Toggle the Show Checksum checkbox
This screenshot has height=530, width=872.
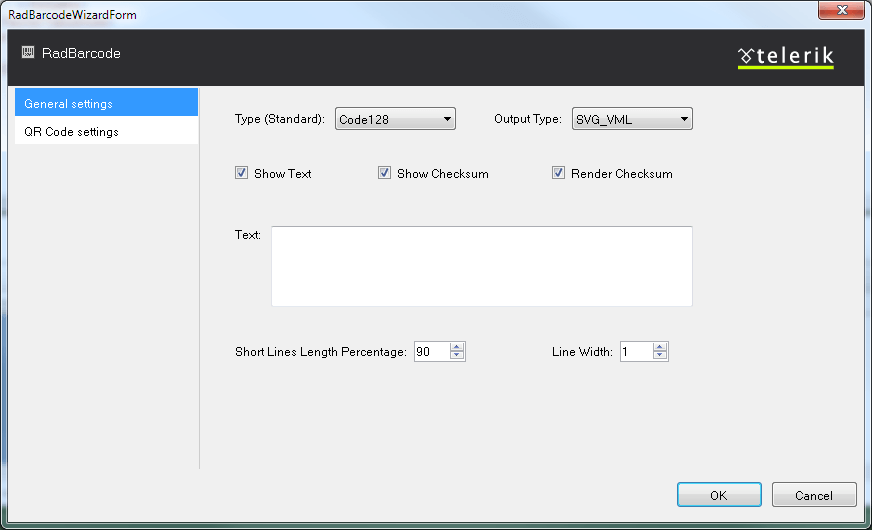pos(384,173)
